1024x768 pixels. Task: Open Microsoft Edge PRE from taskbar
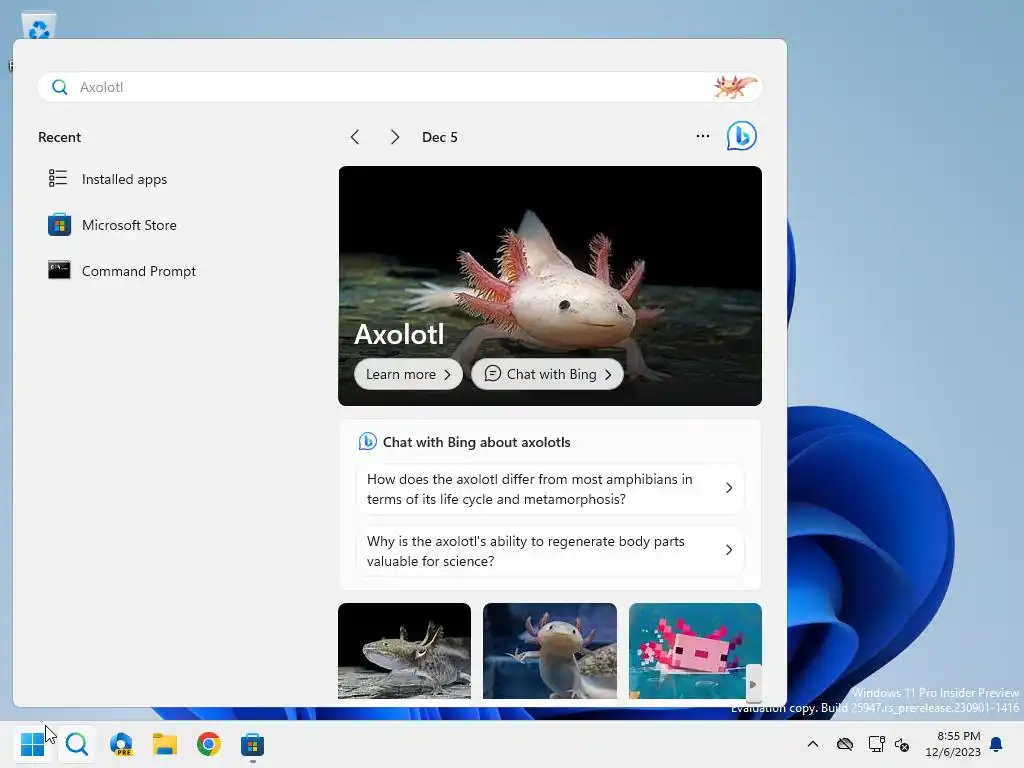click(121, 744)
